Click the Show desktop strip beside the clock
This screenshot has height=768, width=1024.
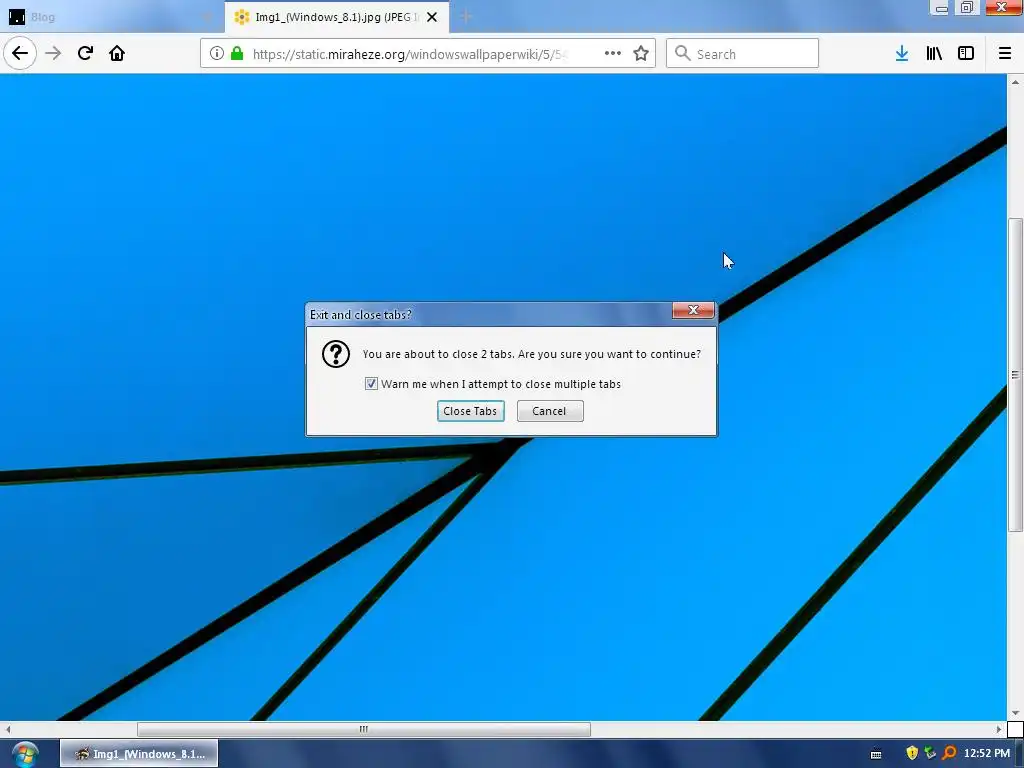pyautogui.click(x=1019, y=754)
